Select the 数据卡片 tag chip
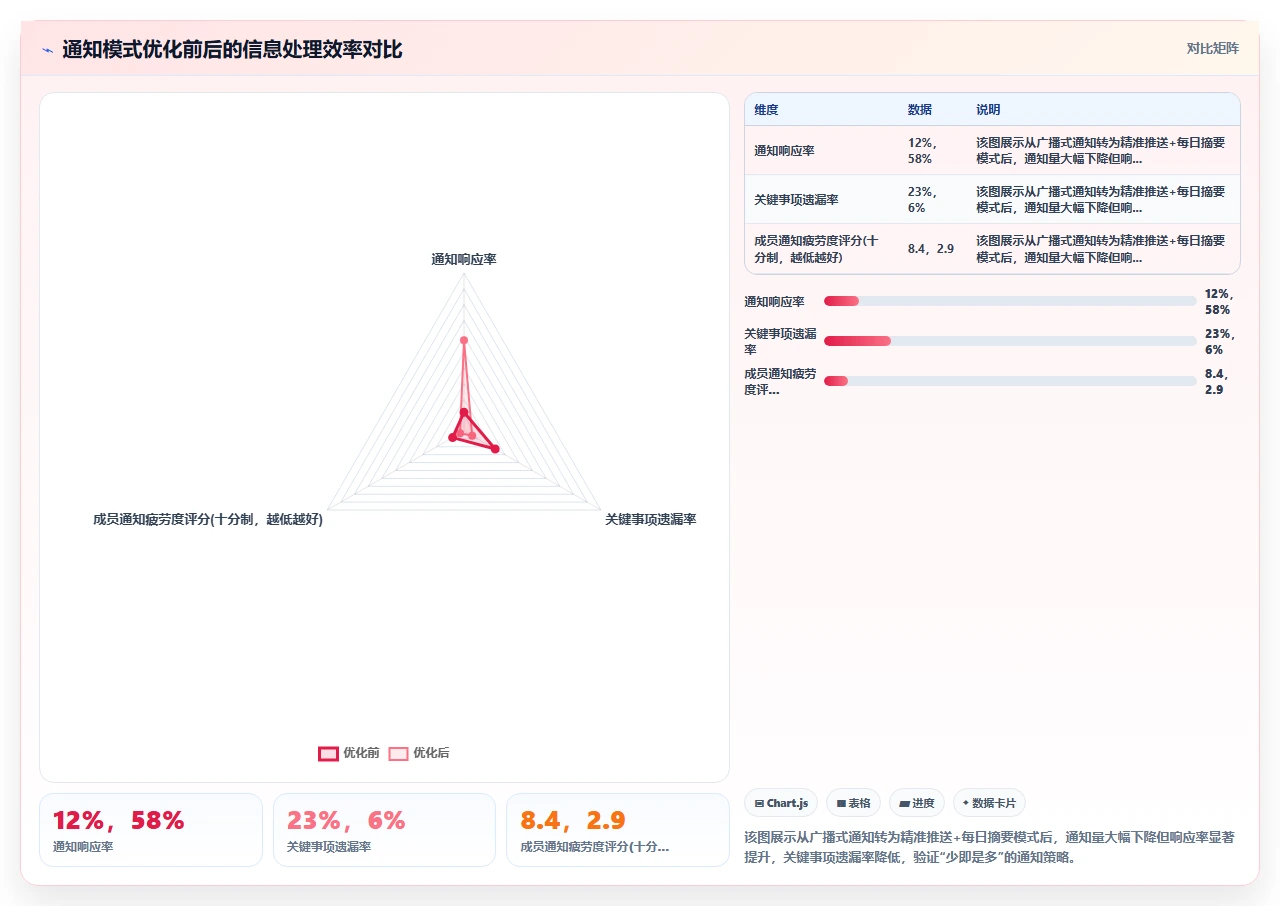 point(989,803)
